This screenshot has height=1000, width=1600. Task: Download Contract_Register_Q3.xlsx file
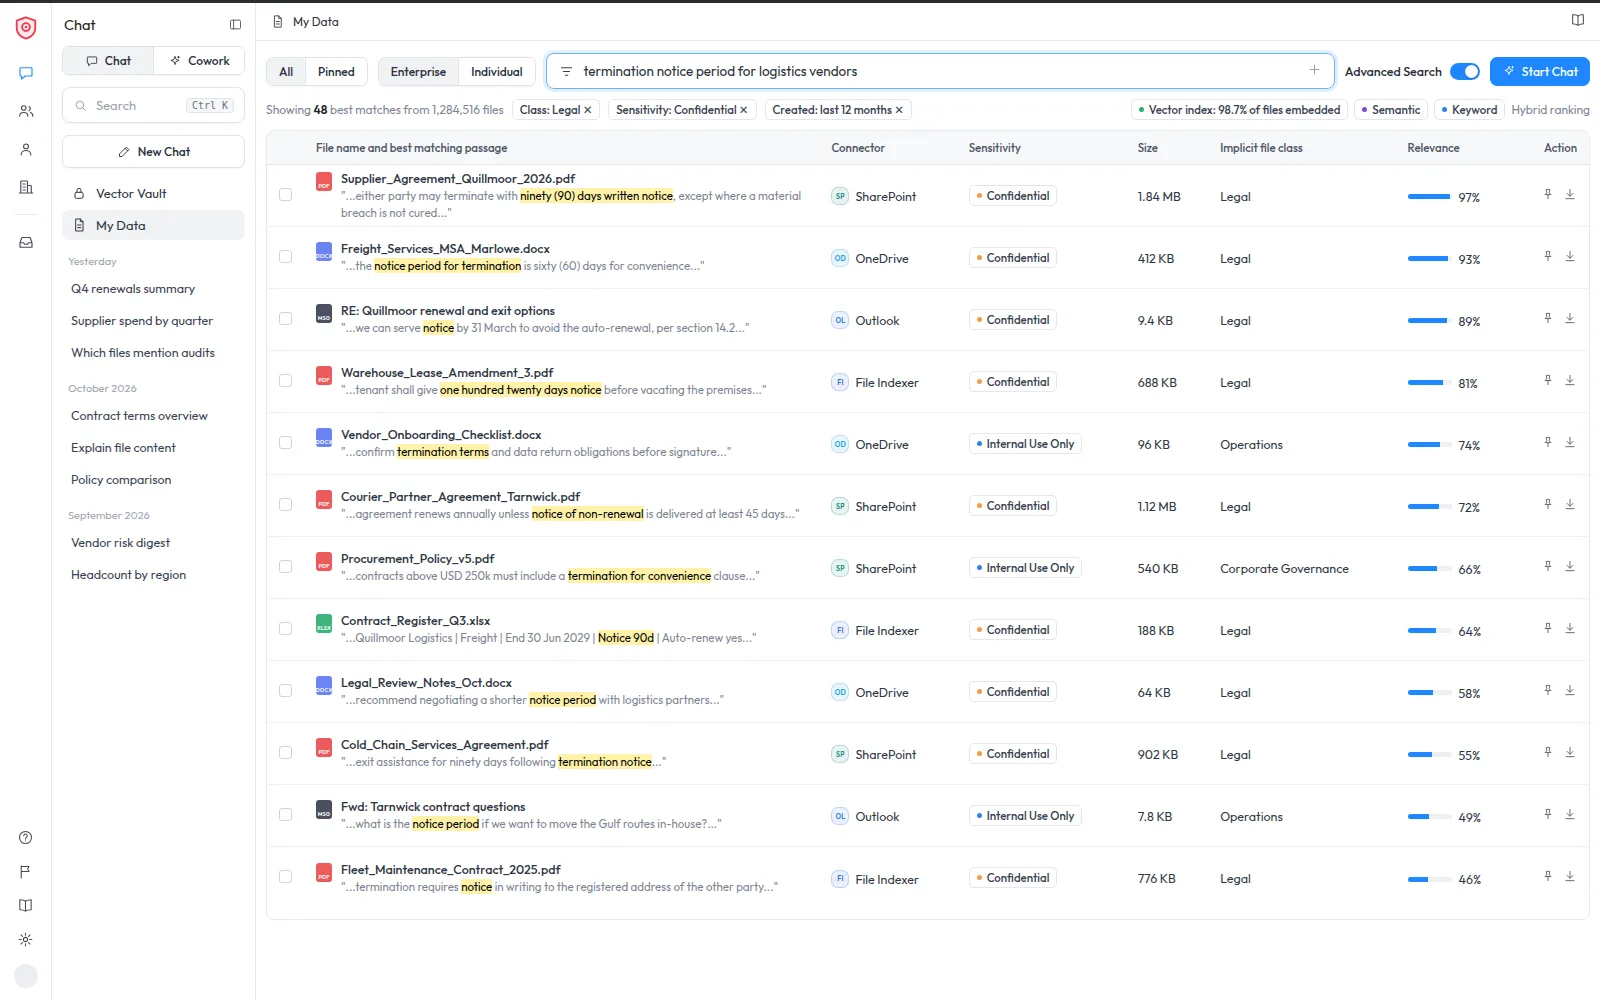pyautogui.click(x=1570, y=628)
